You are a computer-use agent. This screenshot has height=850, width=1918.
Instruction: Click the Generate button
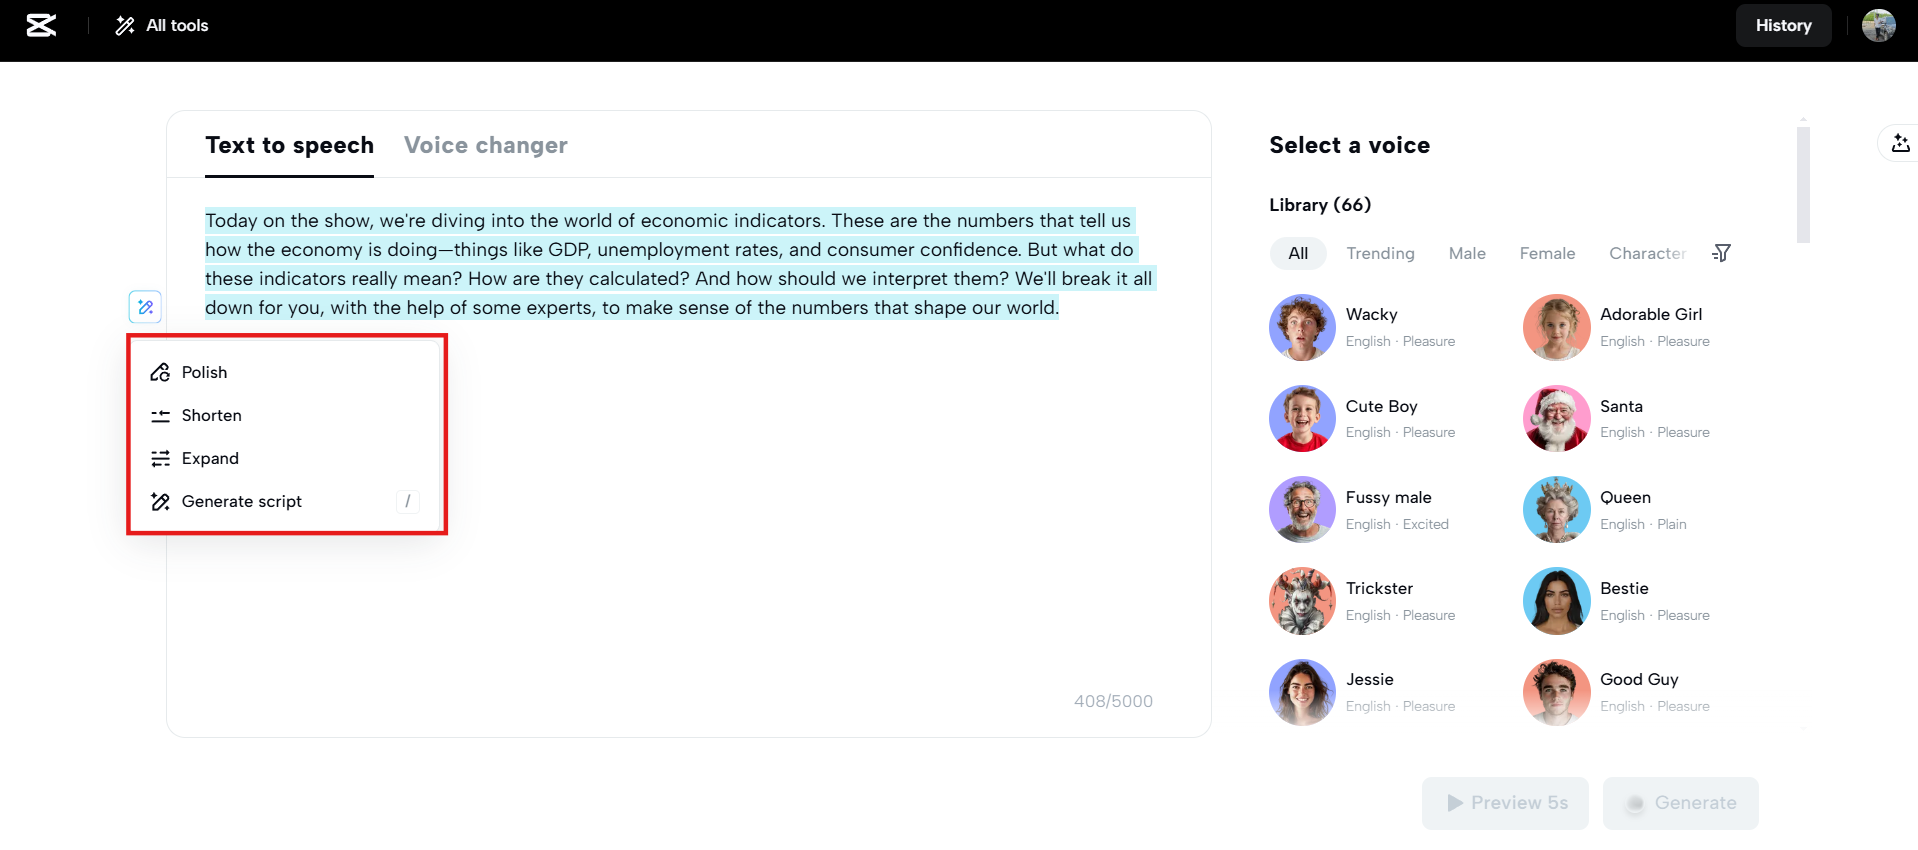(x=1680, y=803)
